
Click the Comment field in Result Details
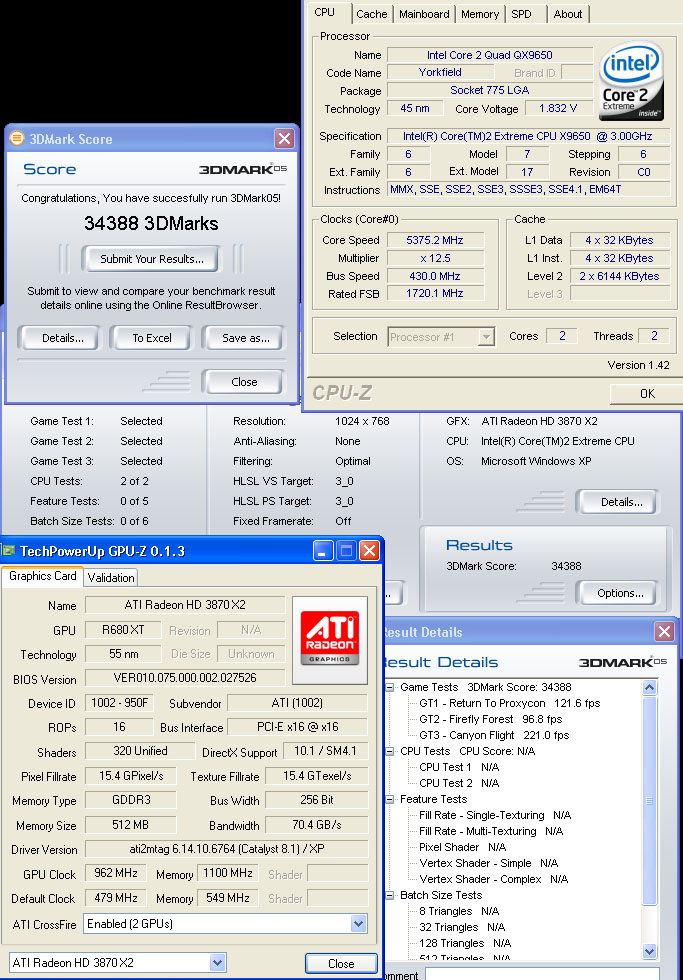pos(544,974)
